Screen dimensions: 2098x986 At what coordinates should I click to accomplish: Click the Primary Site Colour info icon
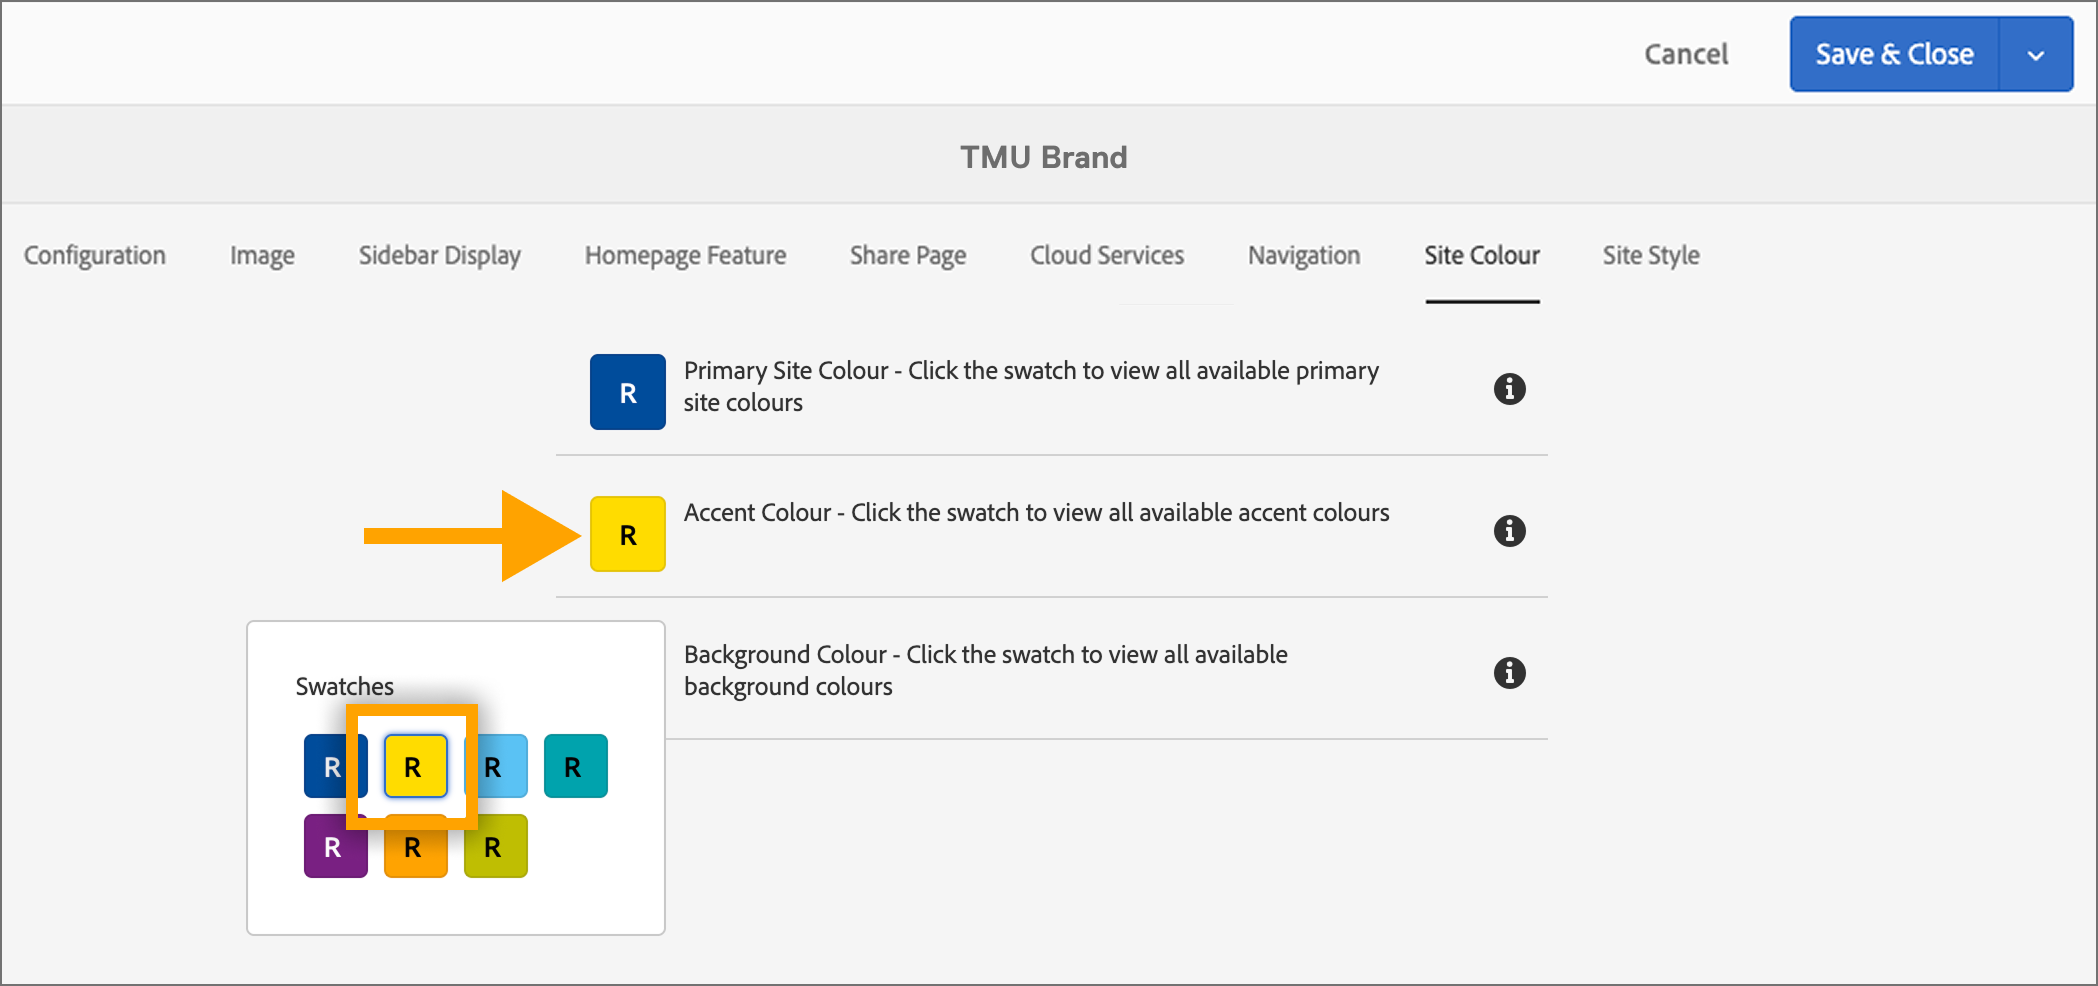pyautogui.click(x=1510, y=389)
